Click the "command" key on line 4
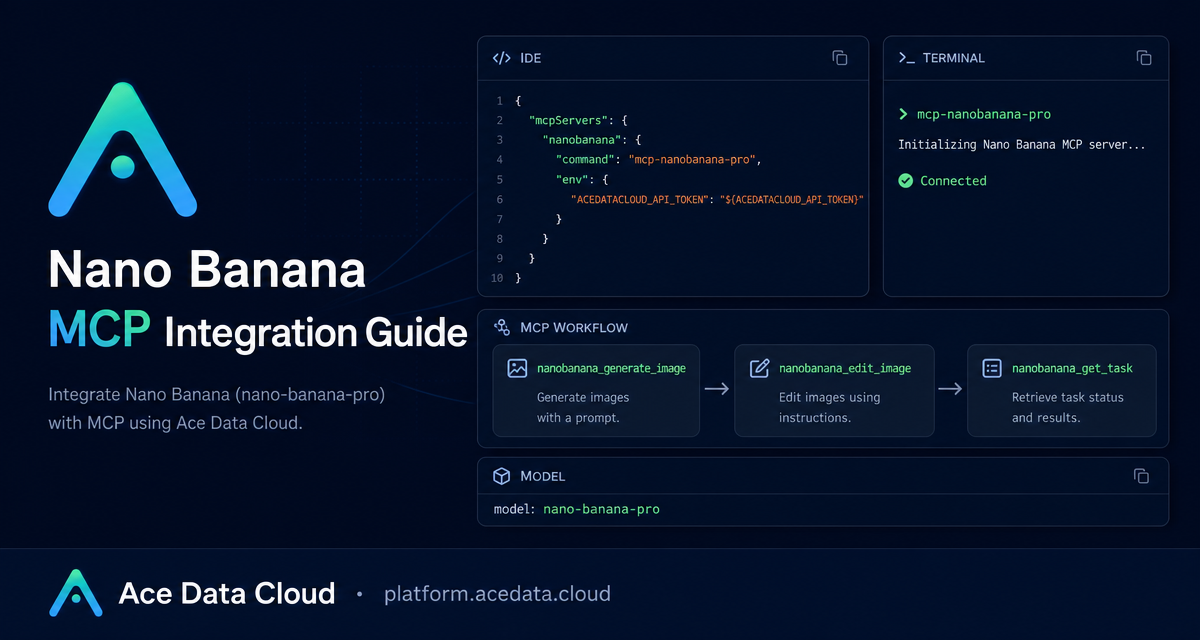Screen dimensions: 1200x640 tap(585, 160)
